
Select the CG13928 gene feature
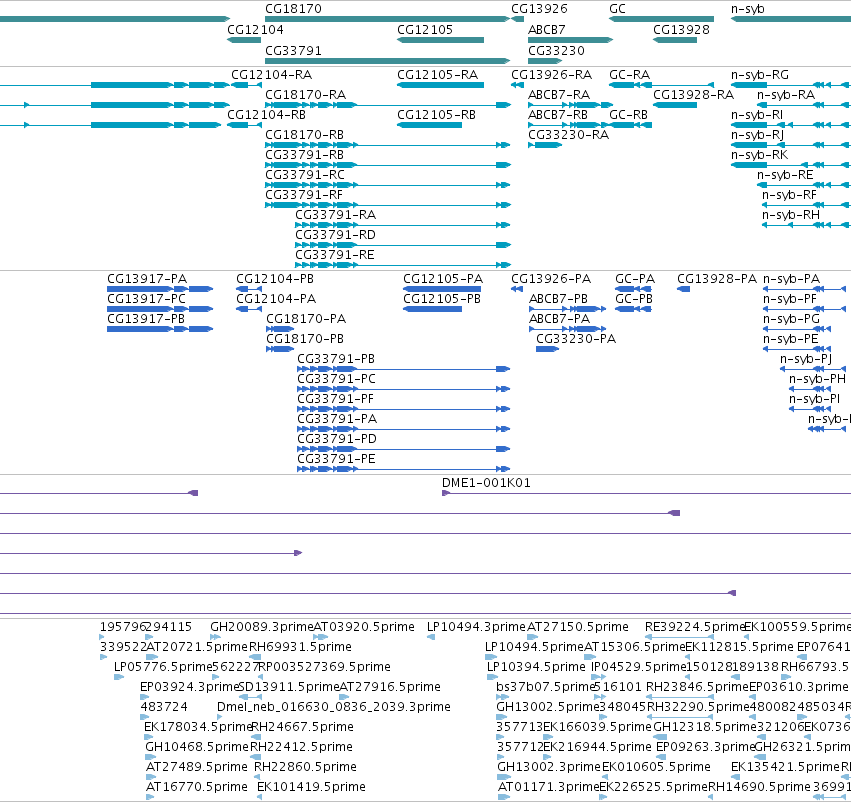coord(675,40)
